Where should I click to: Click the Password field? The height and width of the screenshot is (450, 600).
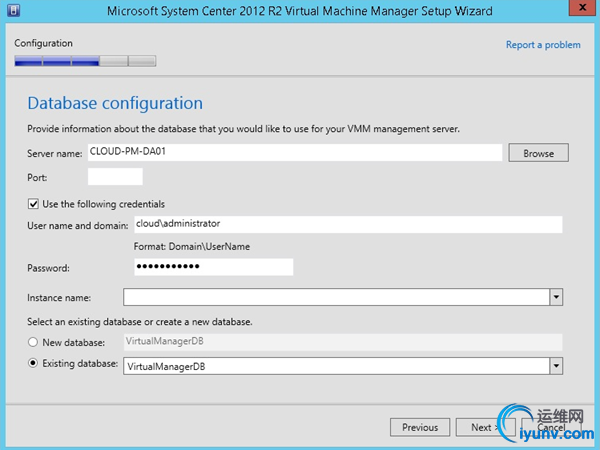(214, 267)
